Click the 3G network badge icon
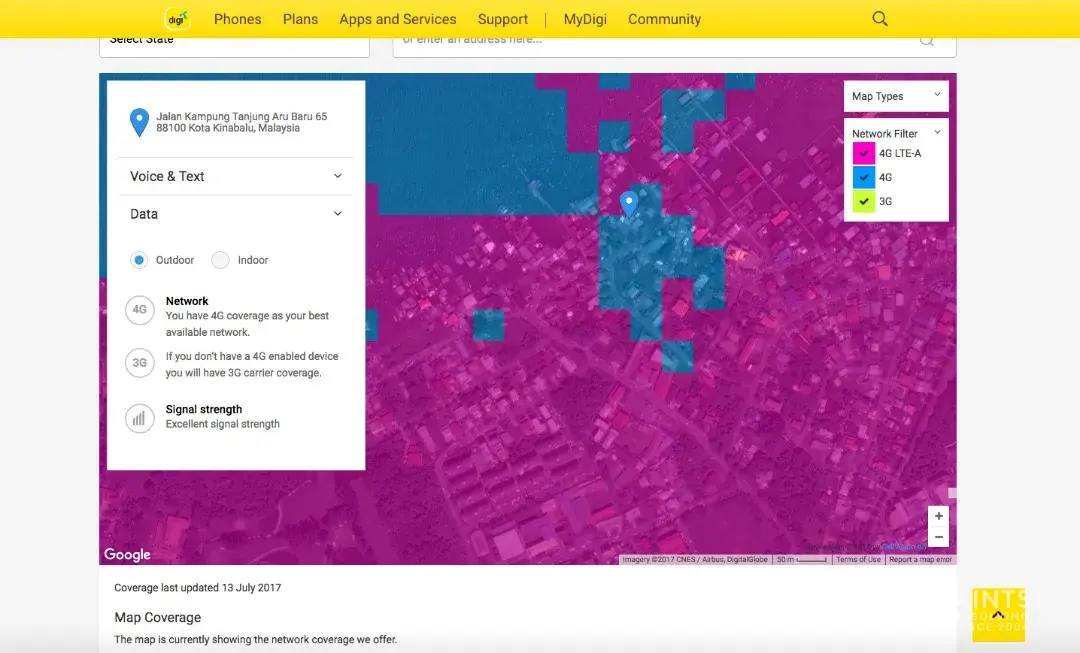The image size is (1080, 653). 140,363
